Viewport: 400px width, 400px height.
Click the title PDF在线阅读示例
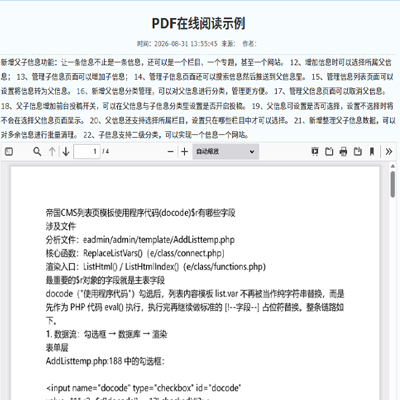click(199, 23)
